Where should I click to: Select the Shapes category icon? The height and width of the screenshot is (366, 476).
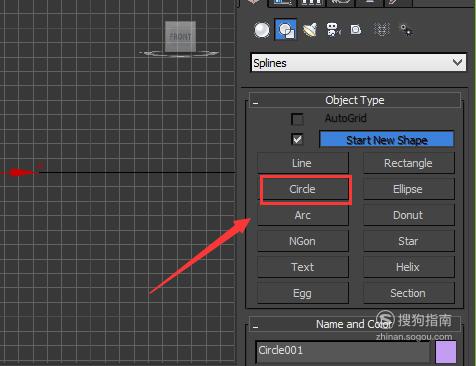coord(286,30)
